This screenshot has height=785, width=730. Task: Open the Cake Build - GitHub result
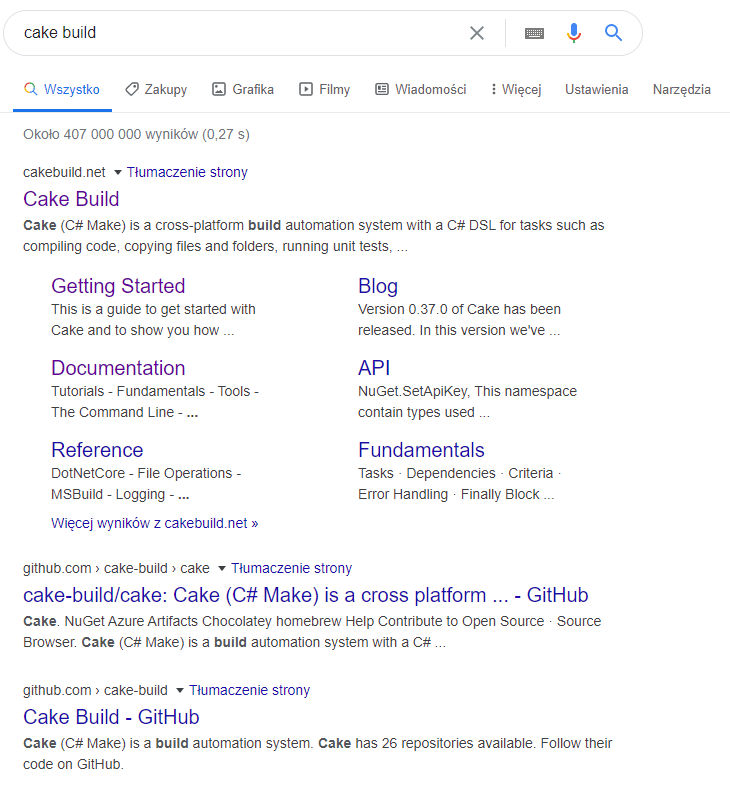pyautogui.click(x=111, y=717)
